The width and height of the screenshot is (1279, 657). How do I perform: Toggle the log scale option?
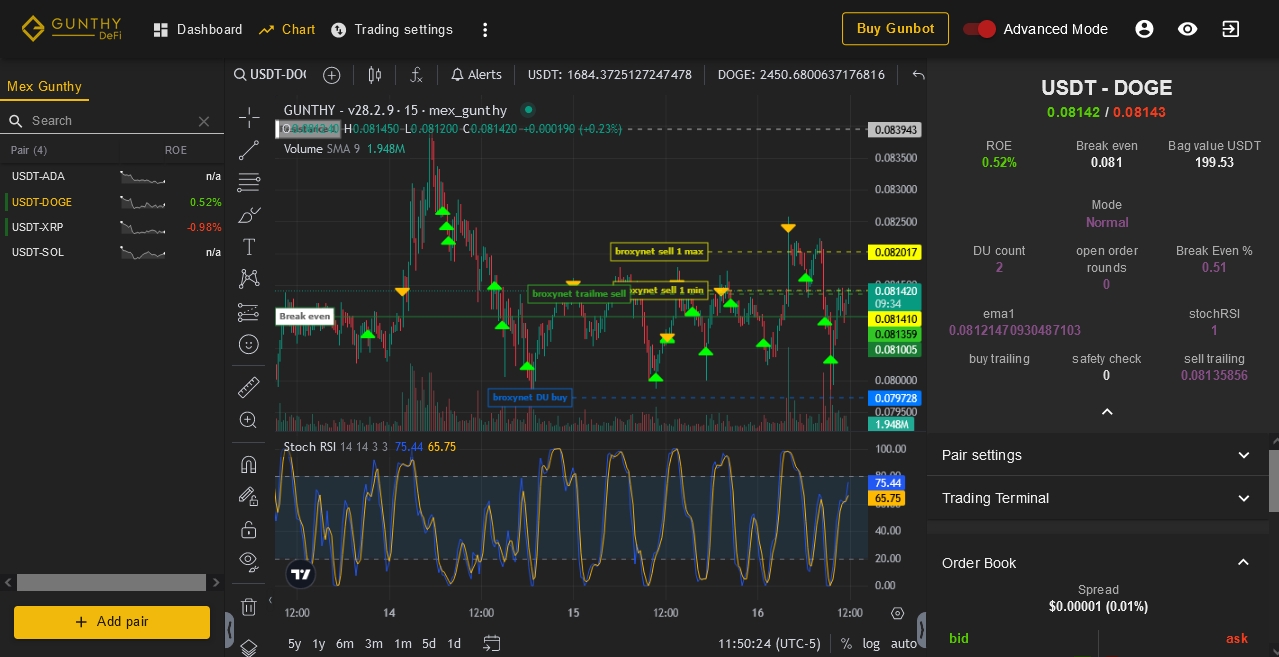(x=872, y=644)
